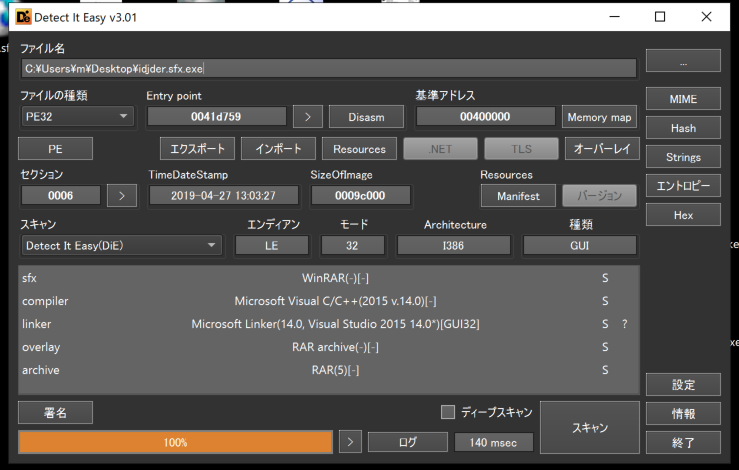The height and width of the screenshot is (470, 739).
Task: Close the Detect It Easy window
Action: [706, 17]
